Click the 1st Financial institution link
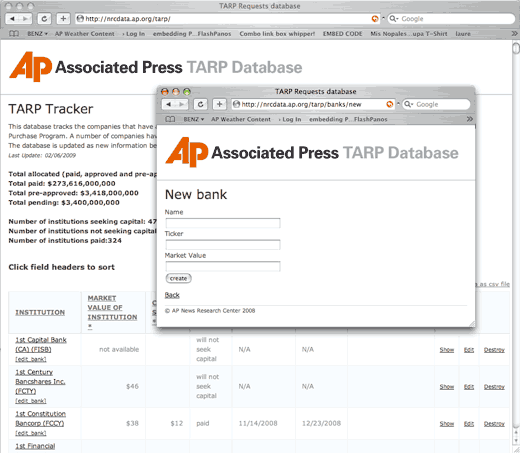 tap(35, 446)
